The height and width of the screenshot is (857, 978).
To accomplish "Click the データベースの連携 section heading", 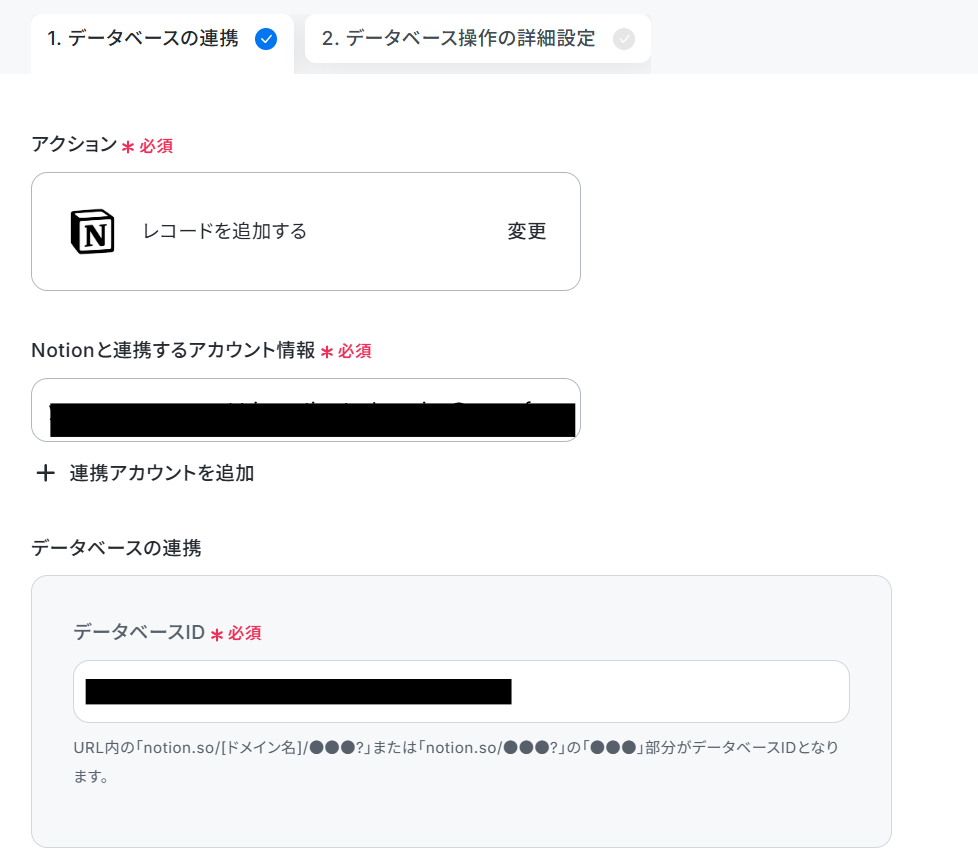I will pyautogui.click(x=116, y=548).
